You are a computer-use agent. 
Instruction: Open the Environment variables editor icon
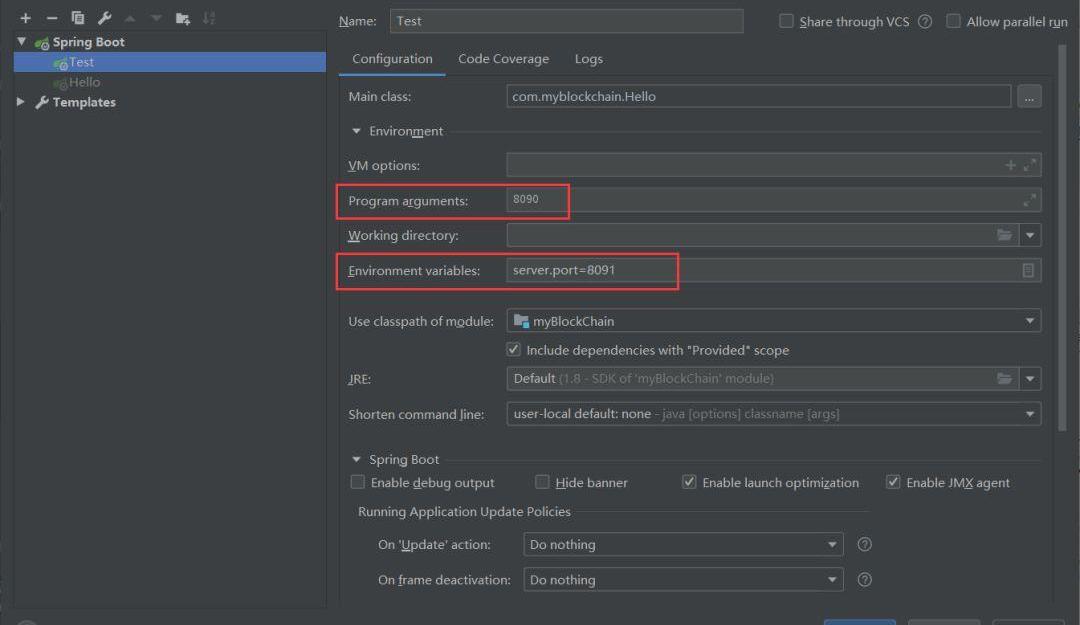click(x=1028, y=271)
